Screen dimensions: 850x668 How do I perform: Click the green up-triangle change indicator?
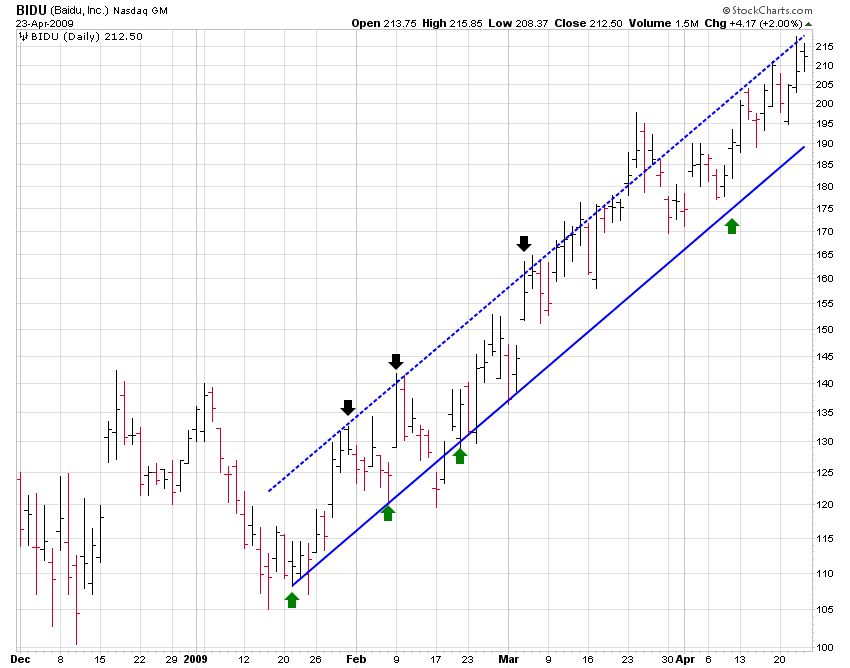pyautogui.click(x=808, y=24)
